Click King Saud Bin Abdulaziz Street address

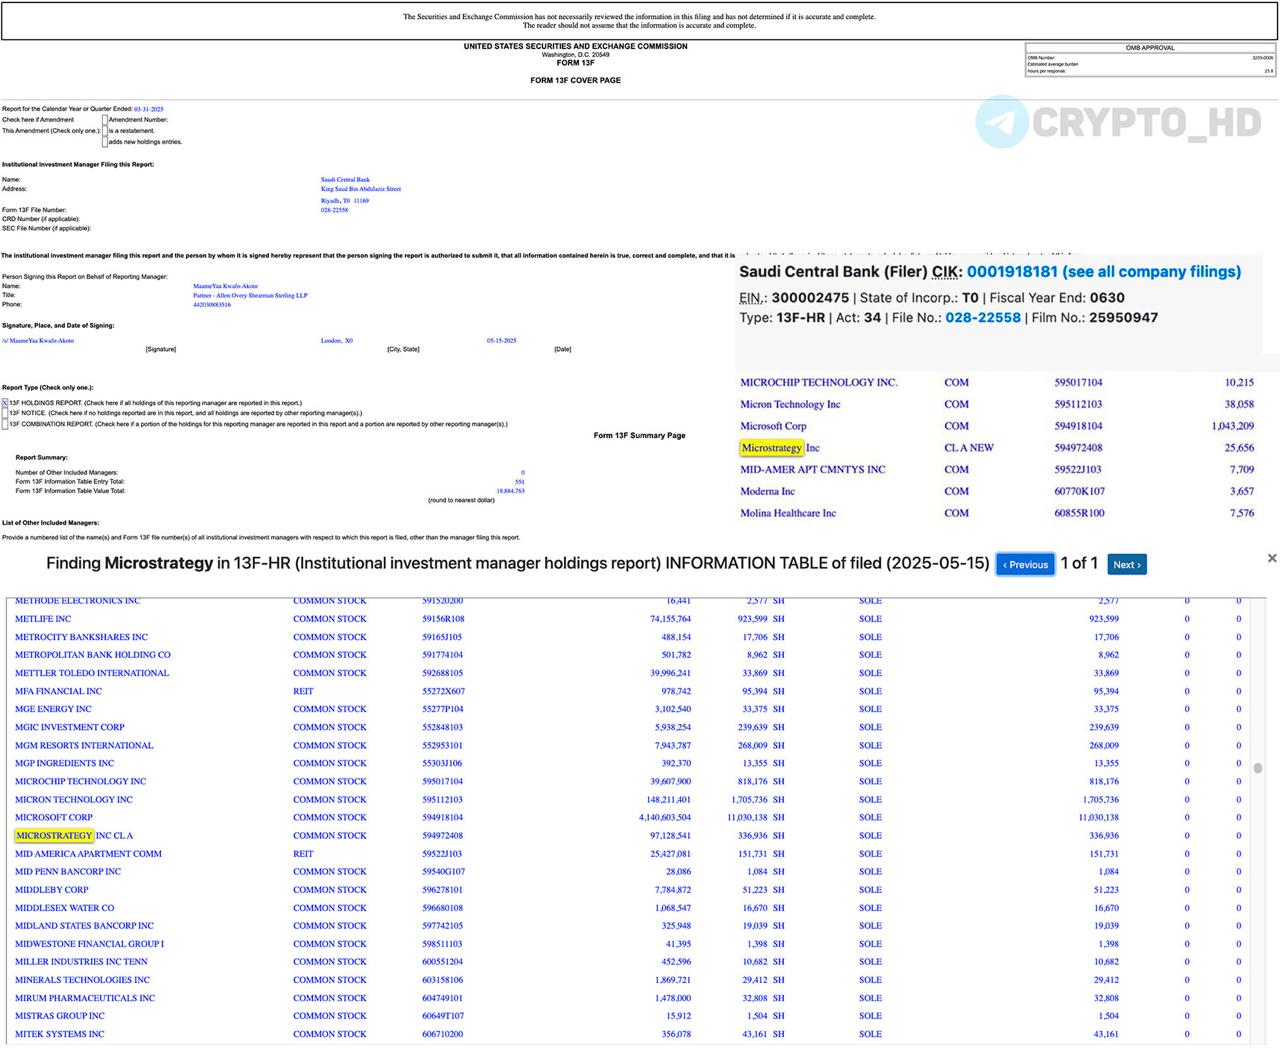click(361, 189)
